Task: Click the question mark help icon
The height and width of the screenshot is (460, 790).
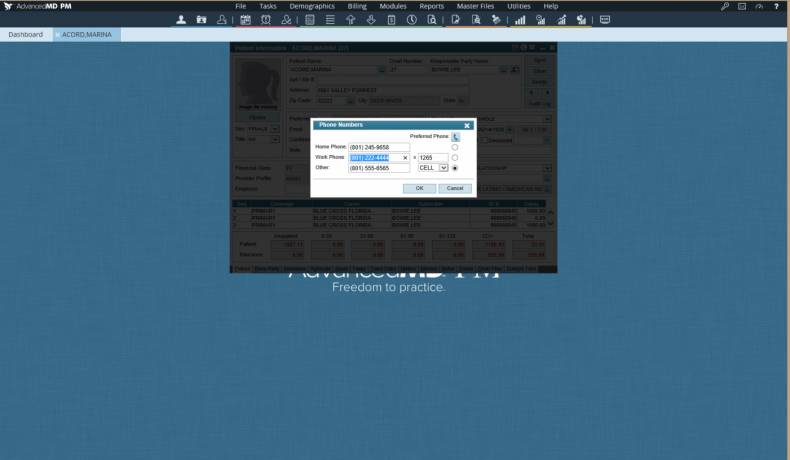Action: pos(776,6)
